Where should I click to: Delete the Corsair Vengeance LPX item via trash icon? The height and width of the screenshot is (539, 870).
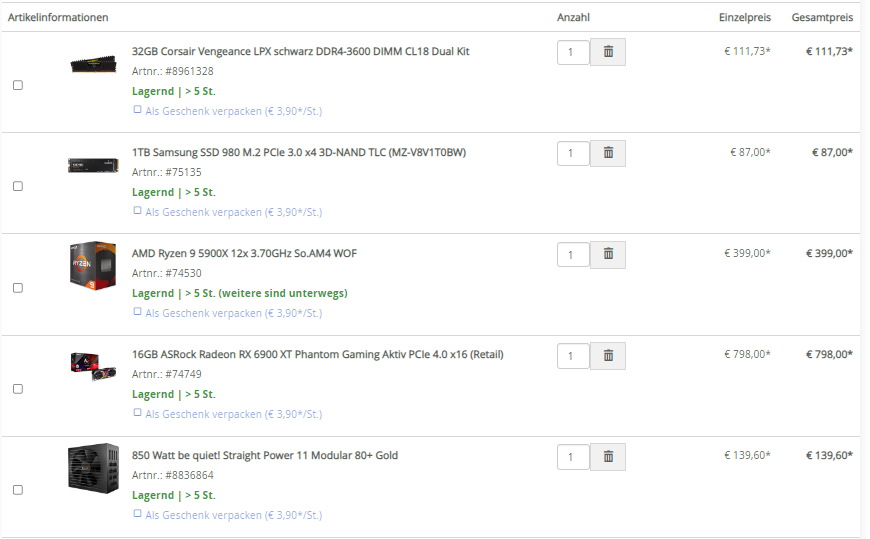[608, 52]
